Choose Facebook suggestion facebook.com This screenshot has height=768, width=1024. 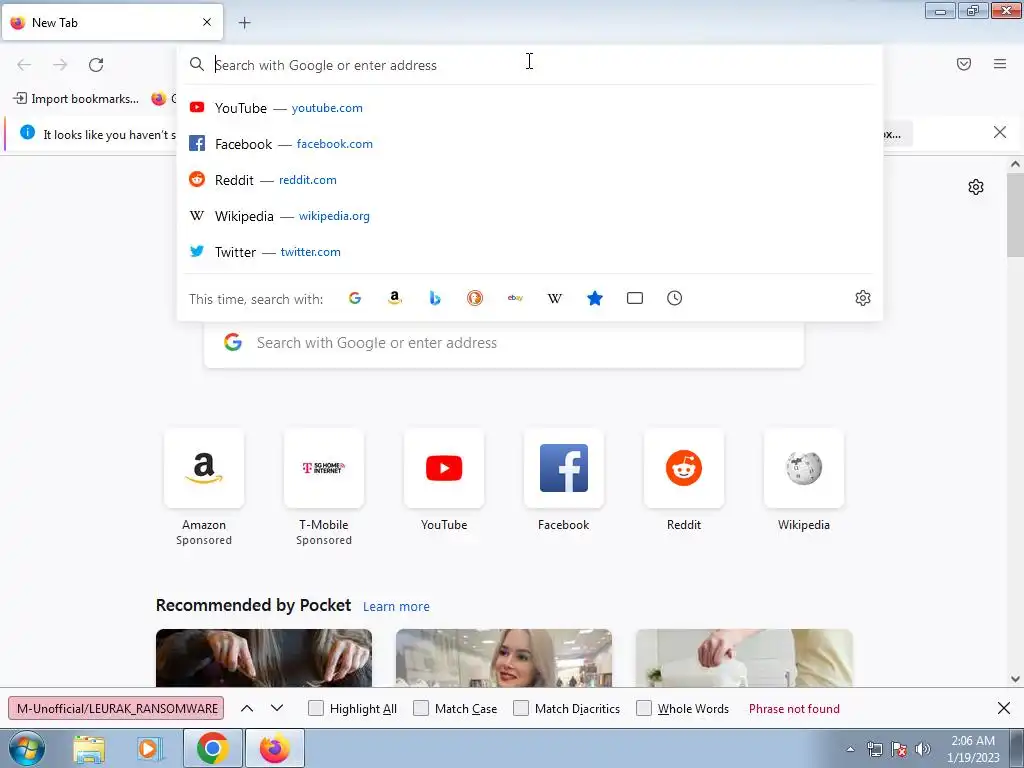coord(530,144)
